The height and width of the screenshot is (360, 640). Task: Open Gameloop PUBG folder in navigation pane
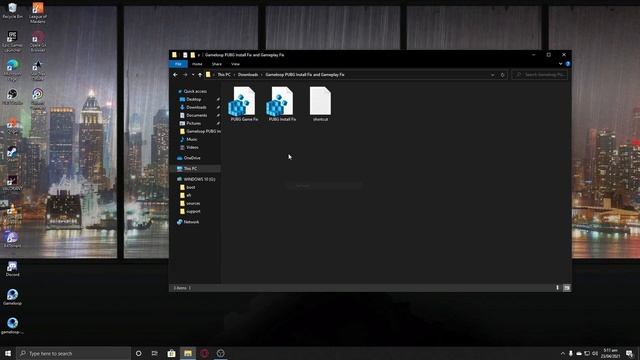[200, 131]
